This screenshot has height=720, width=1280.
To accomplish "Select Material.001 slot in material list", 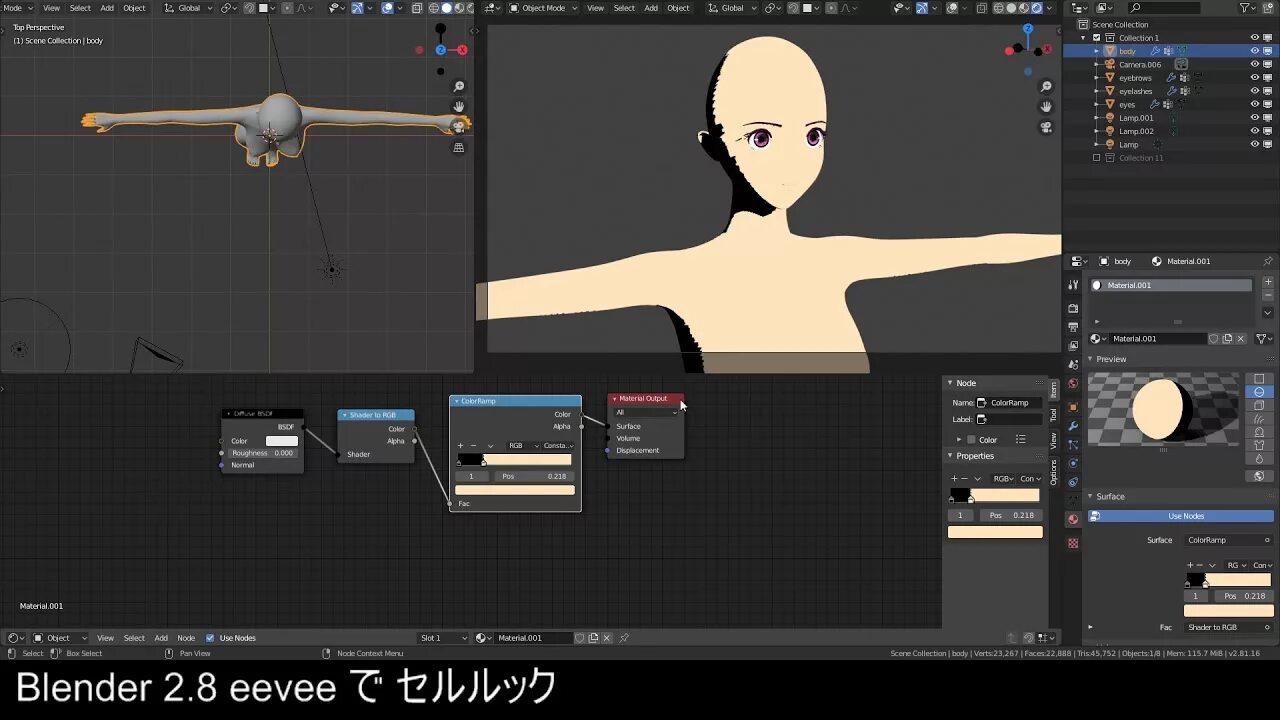I will [1170, 285].
